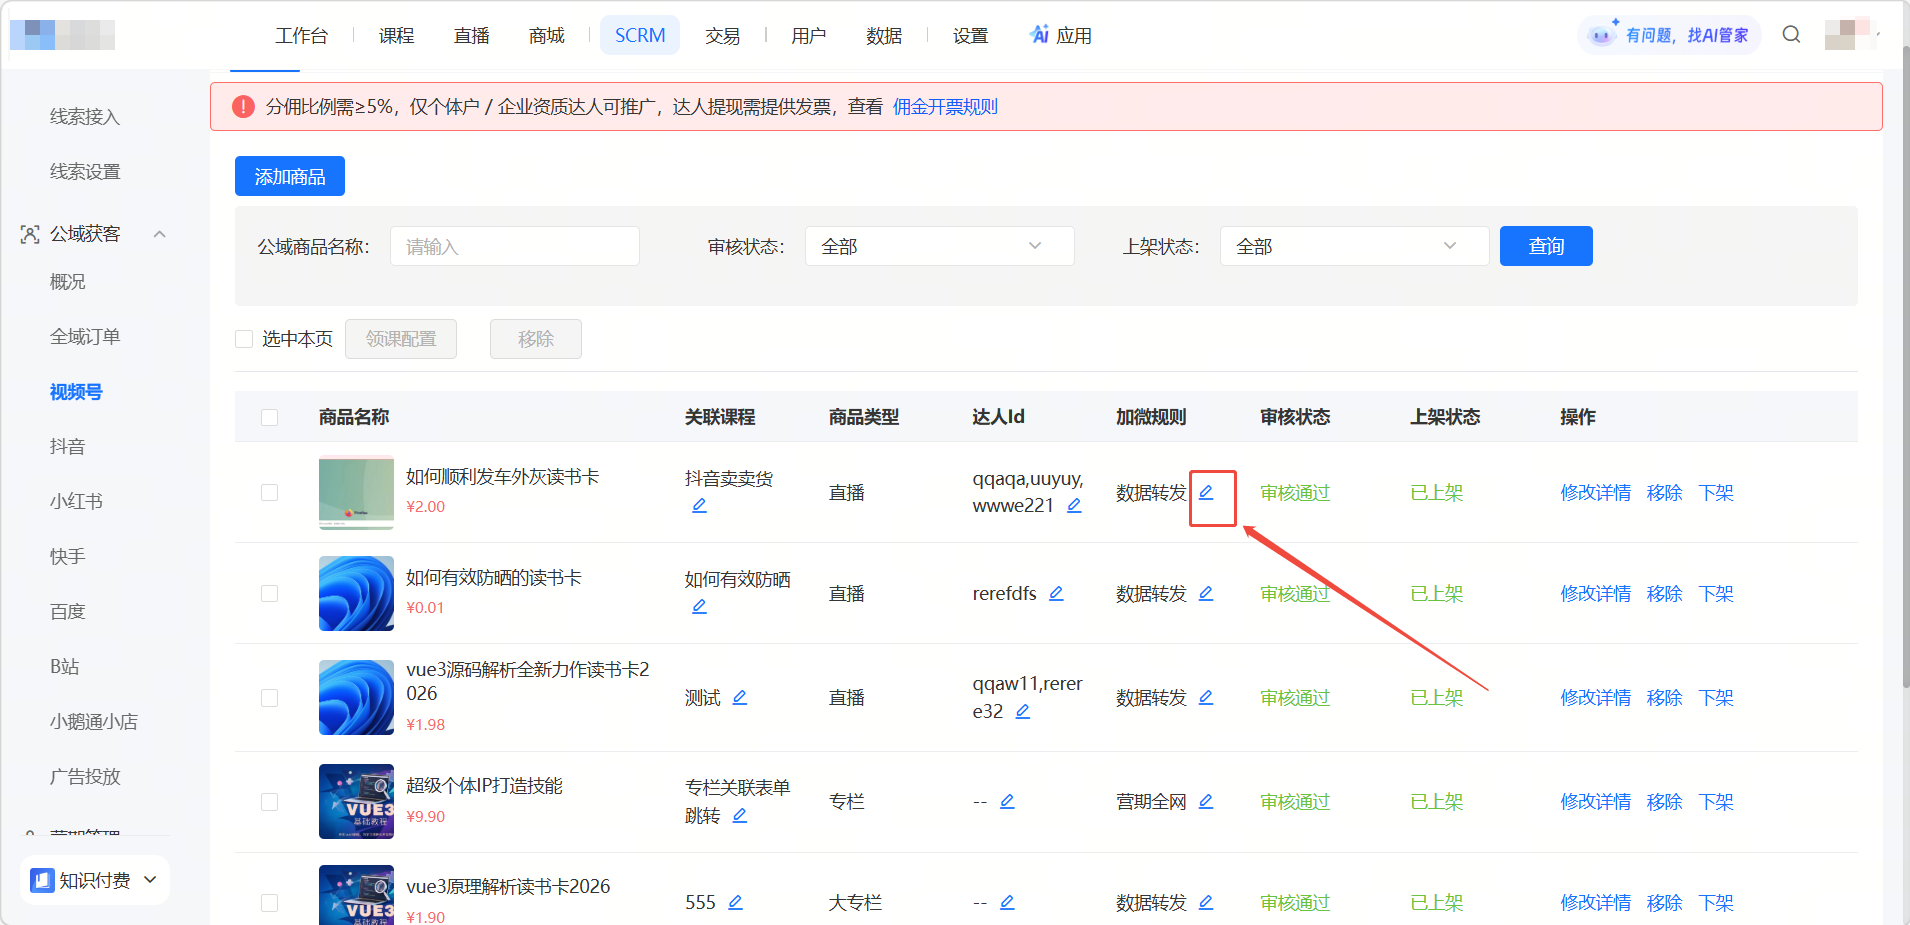The height and width of the screenshot is (925, 1910).
Task: Open 小鹅通小店 in the sidebar
Action: [94, 721]
